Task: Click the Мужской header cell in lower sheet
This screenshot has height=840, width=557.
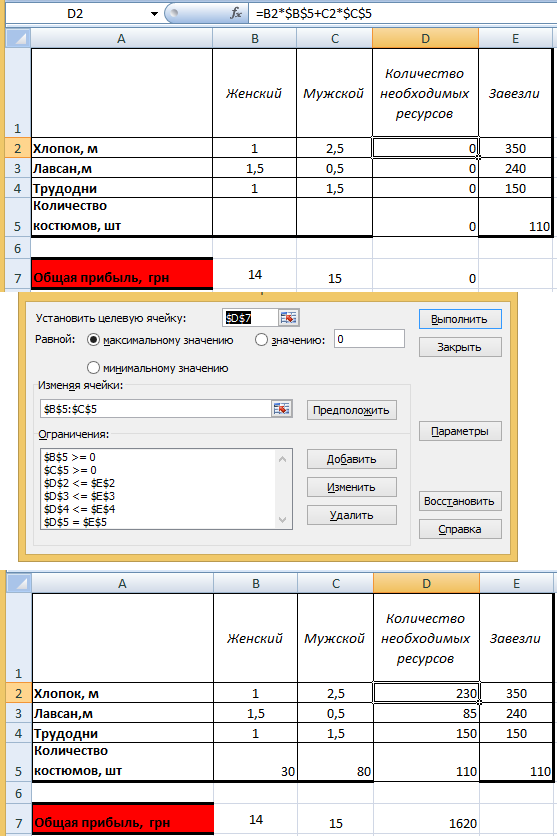Action: (x=335, y=638)
